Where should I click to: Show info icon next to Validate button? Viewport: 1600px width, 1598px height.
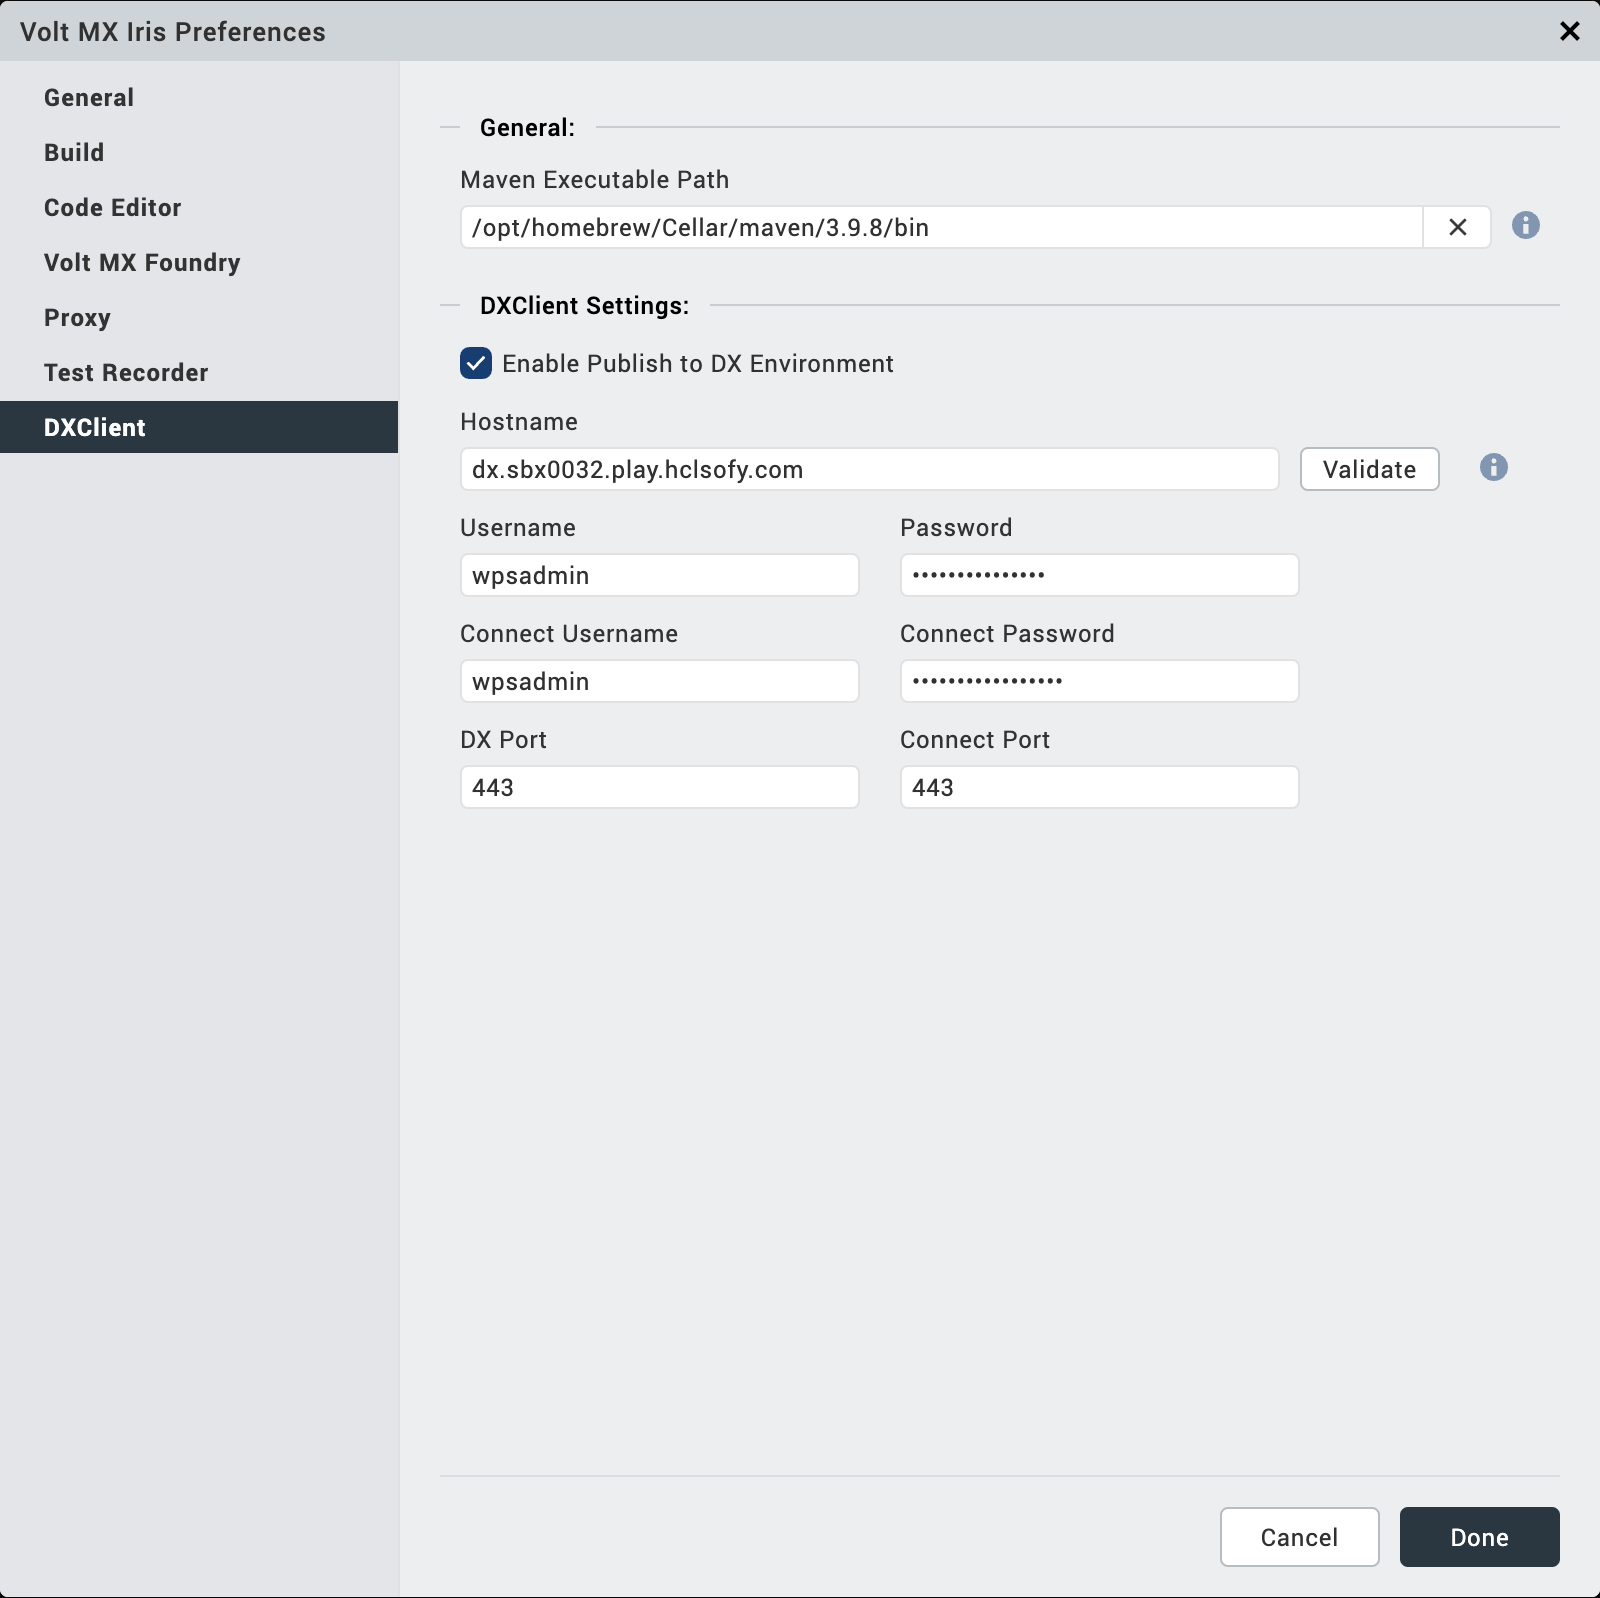[x=1493, y=467]
